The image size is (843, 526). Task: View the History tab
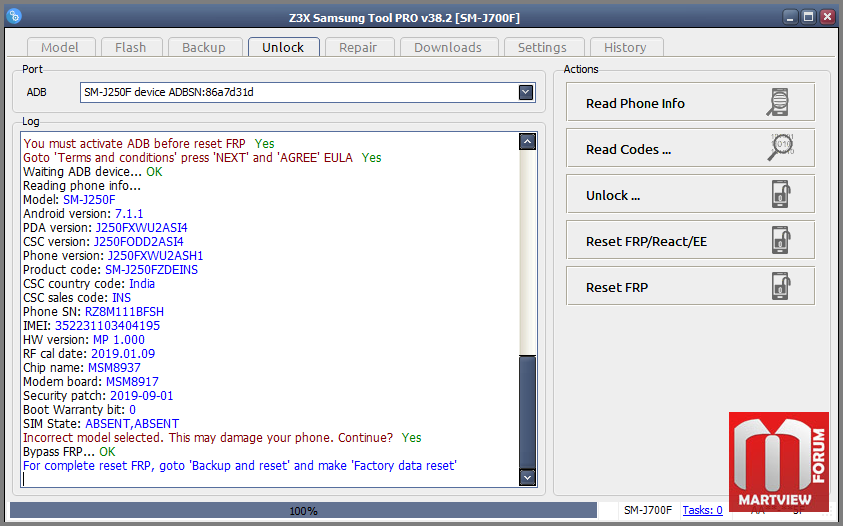point(625,47)
